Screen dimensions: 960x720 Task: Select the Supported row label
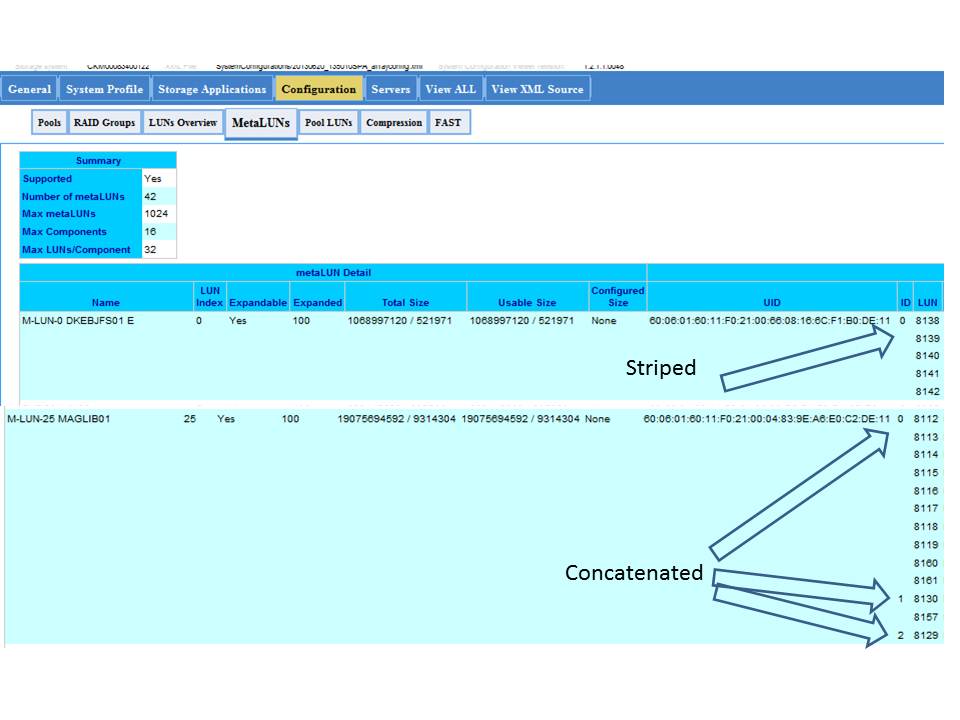(47, 179)
